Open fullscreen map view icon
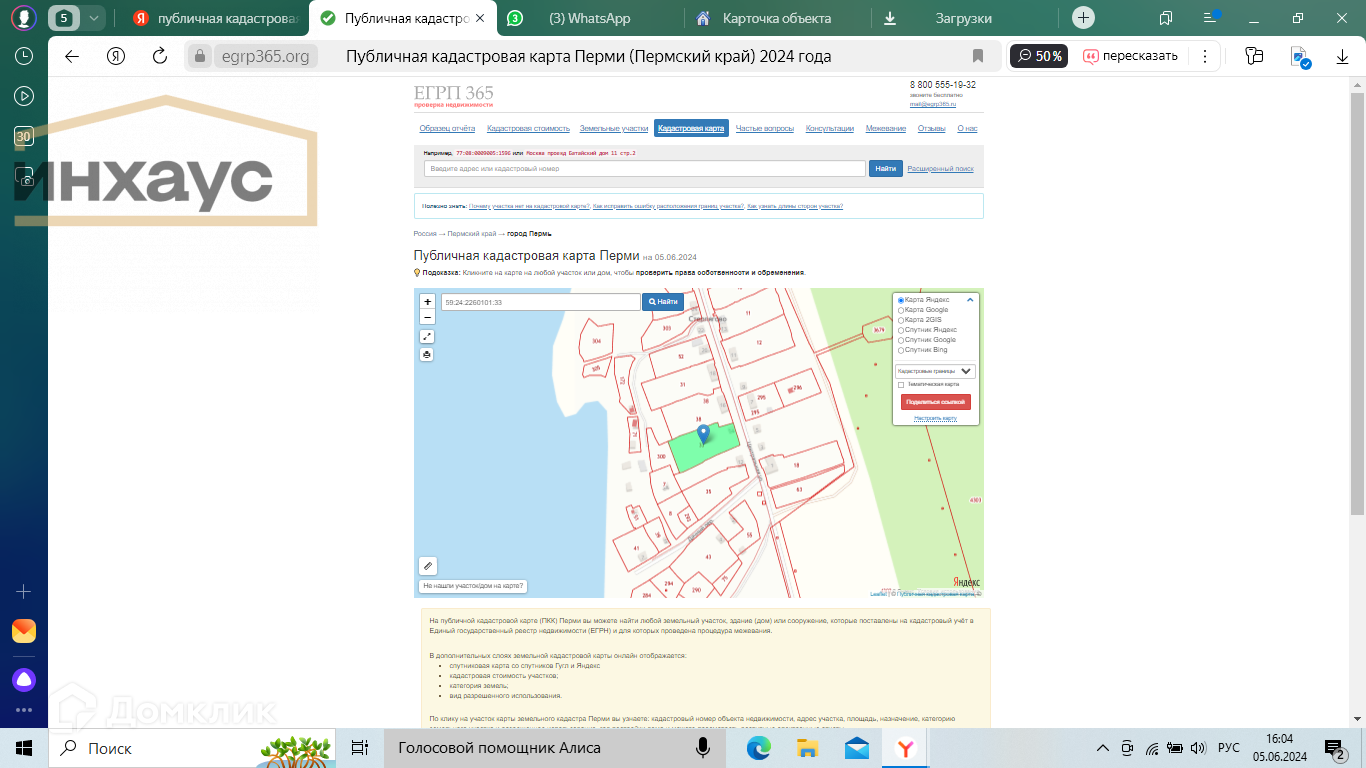The width and height of the screenshot is (1366, 768). pos(427,337)
